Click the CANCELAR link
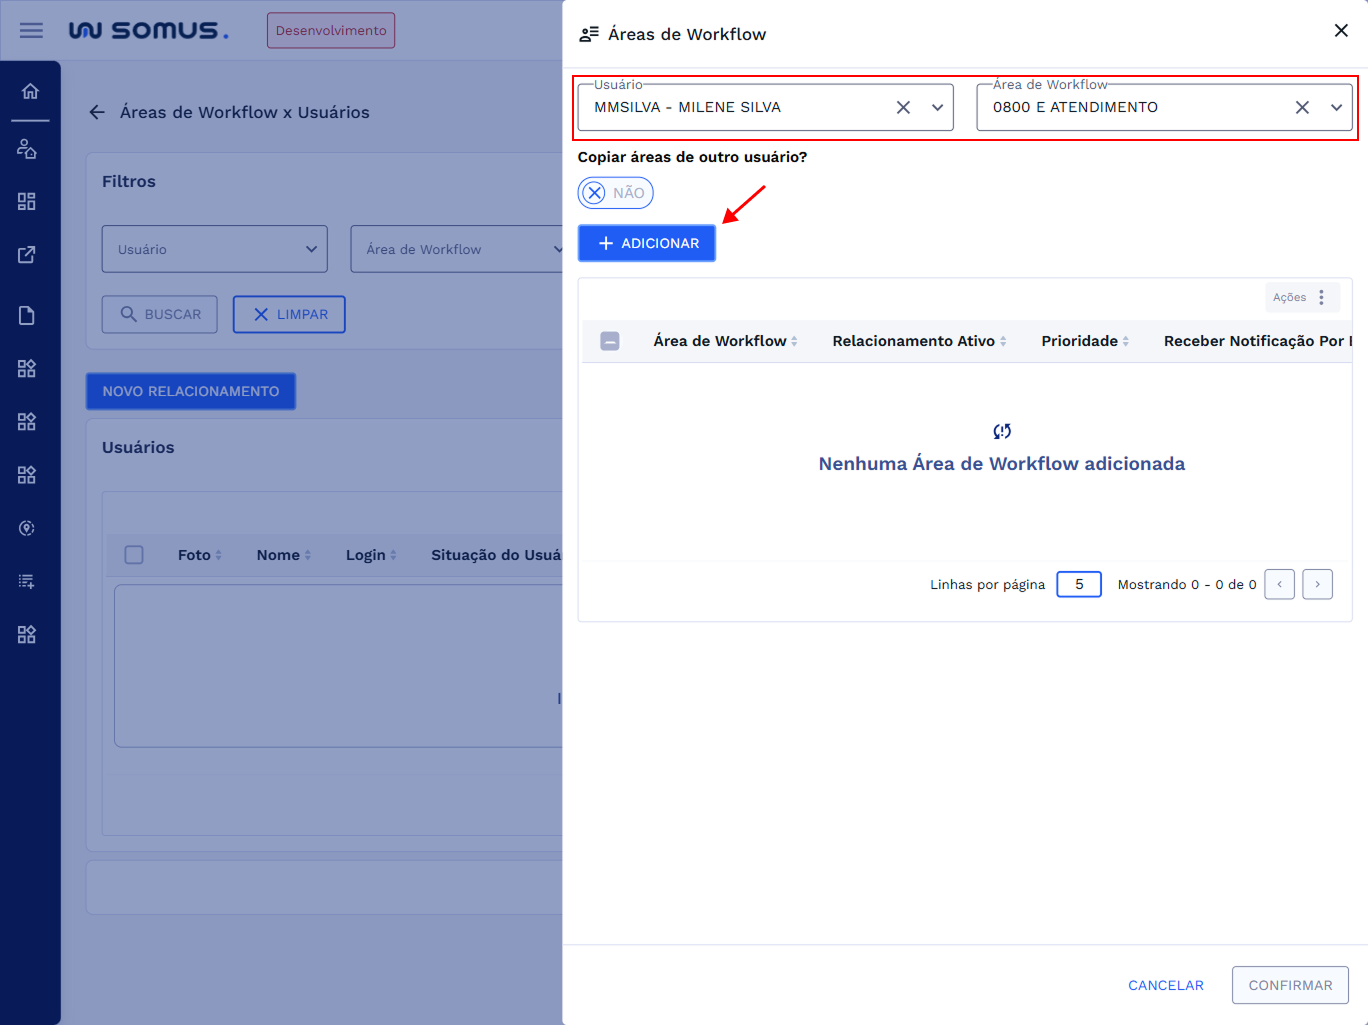 (1165, 985)
